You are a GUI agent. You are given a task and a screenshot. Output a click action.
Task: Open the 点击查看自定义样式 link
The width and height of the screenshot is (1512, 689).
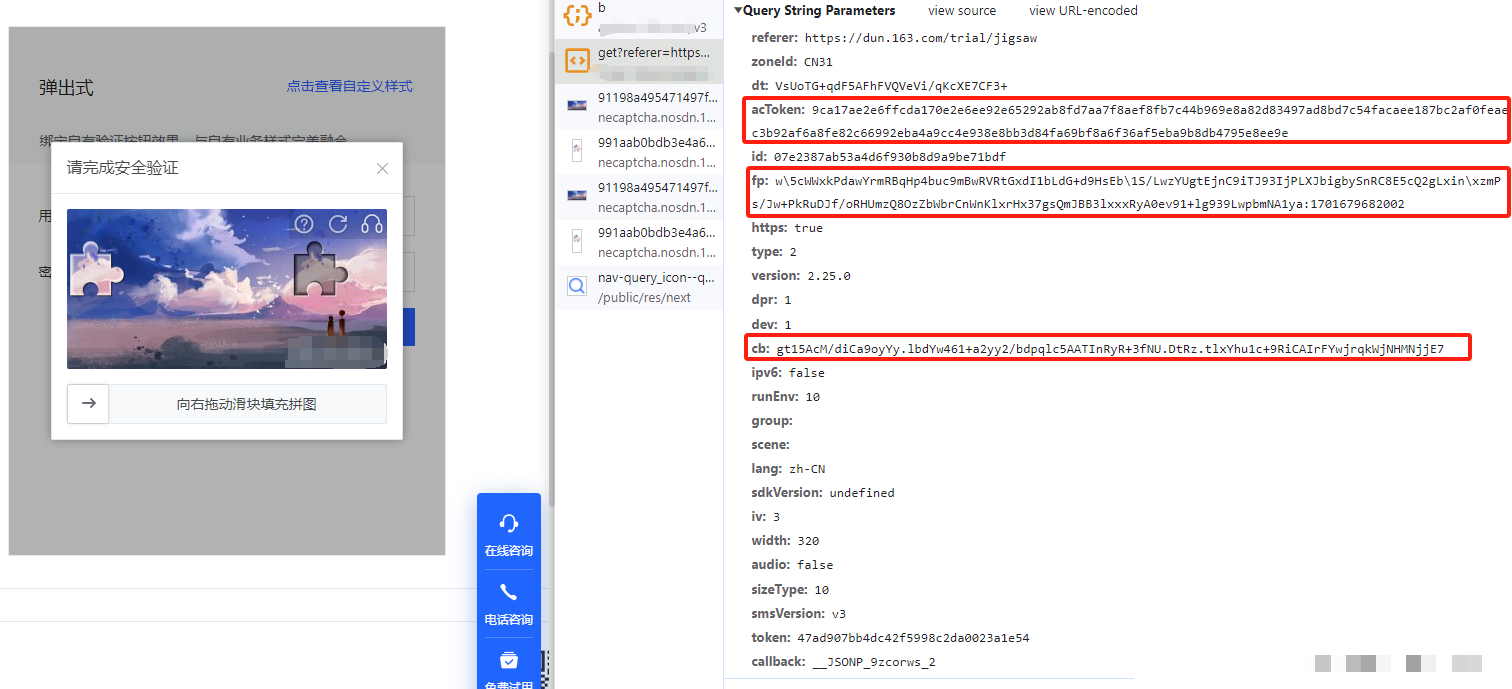pyautogui.click(x=349, y=87)
